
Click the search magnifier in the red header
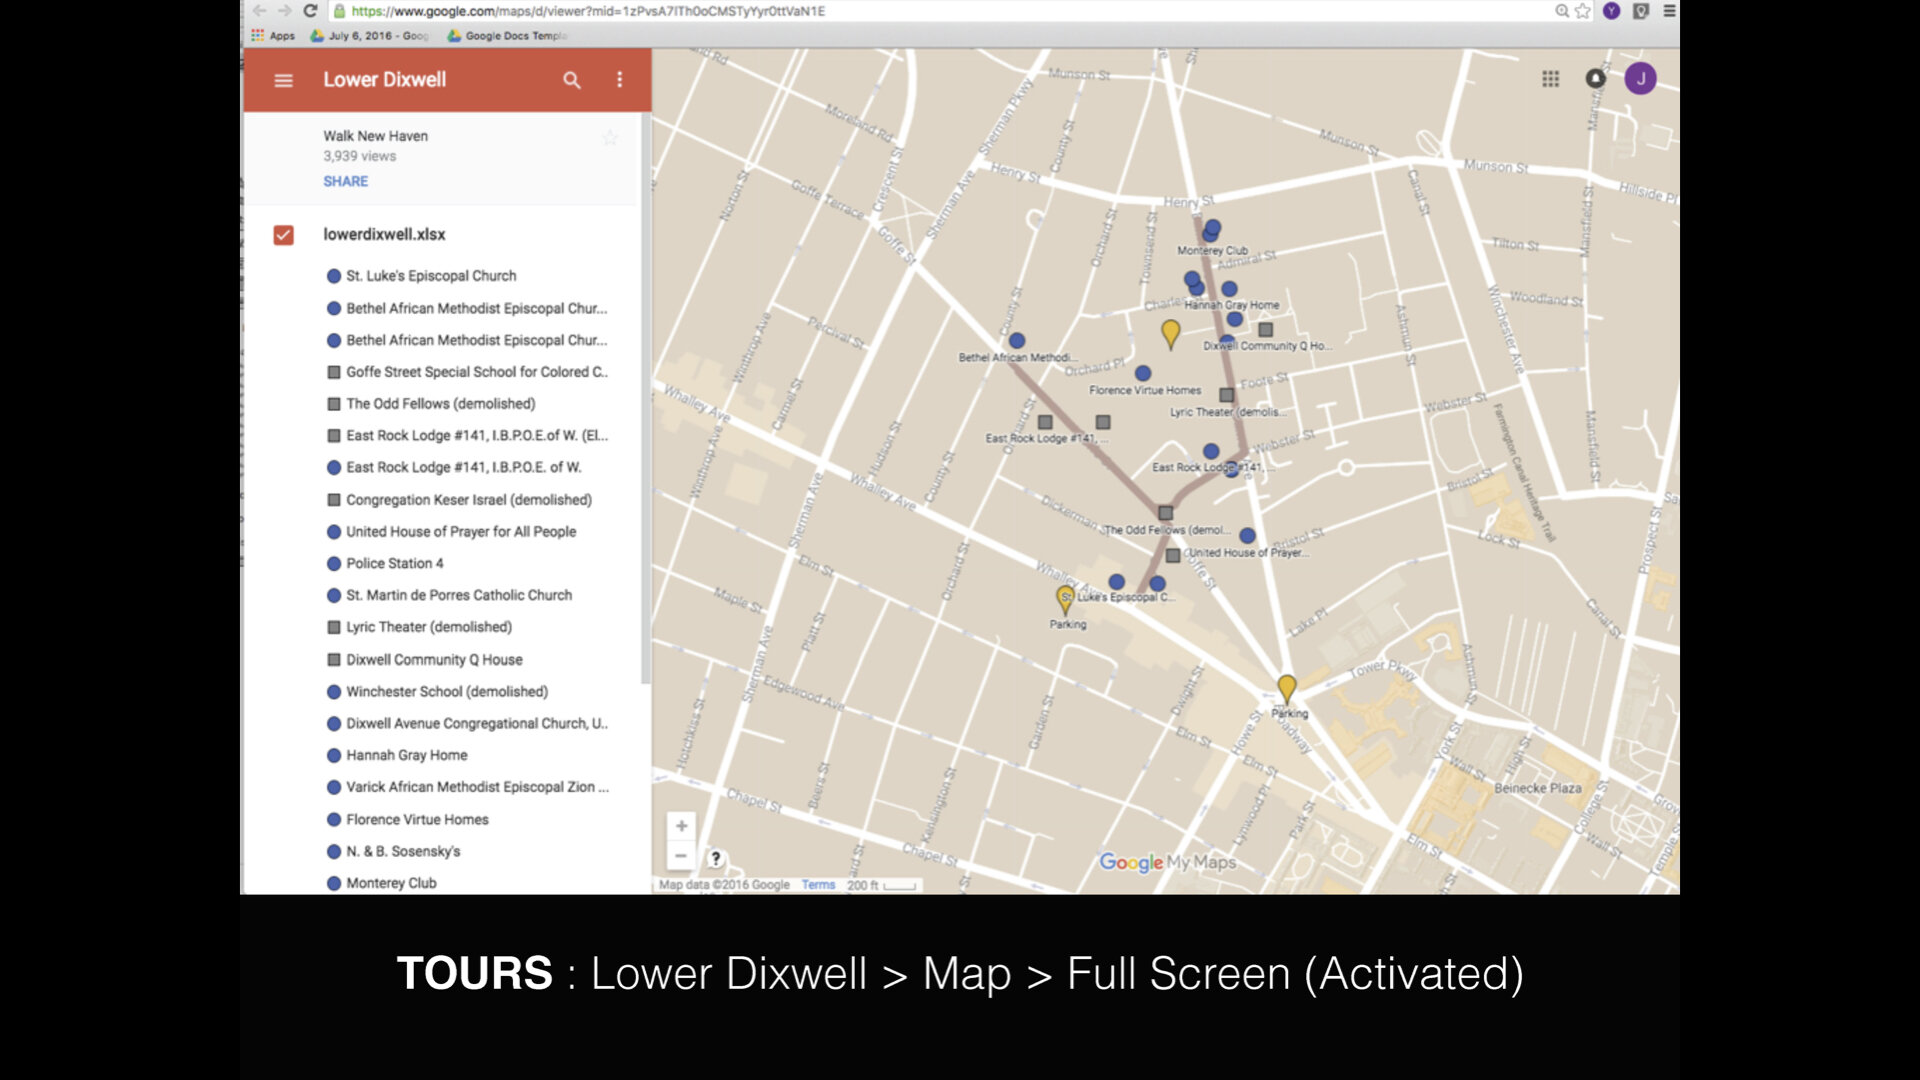[x=572, y=80]
